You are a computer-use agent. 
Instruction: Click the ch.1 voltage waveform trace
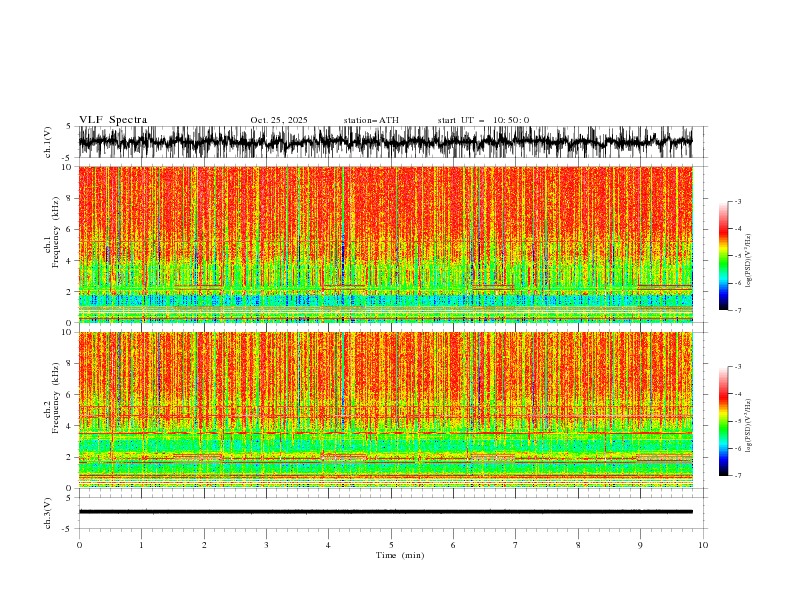tap(385, 142)
